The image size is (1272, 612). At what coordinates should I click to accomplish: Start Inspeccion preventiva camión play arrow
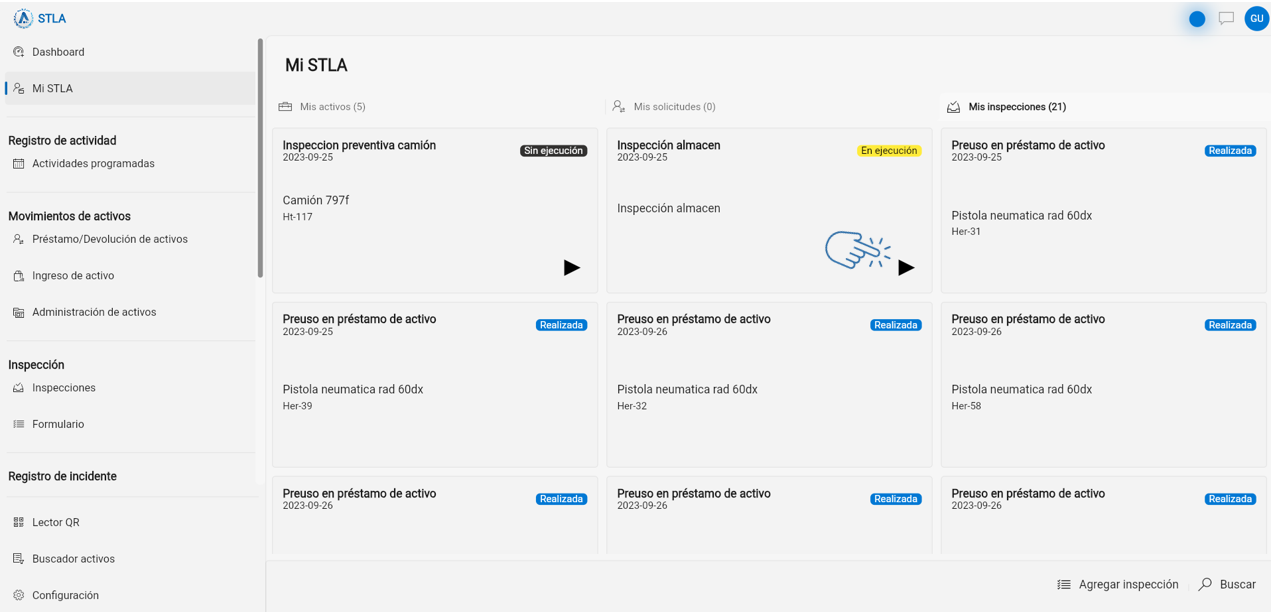[x=572, y=267]
